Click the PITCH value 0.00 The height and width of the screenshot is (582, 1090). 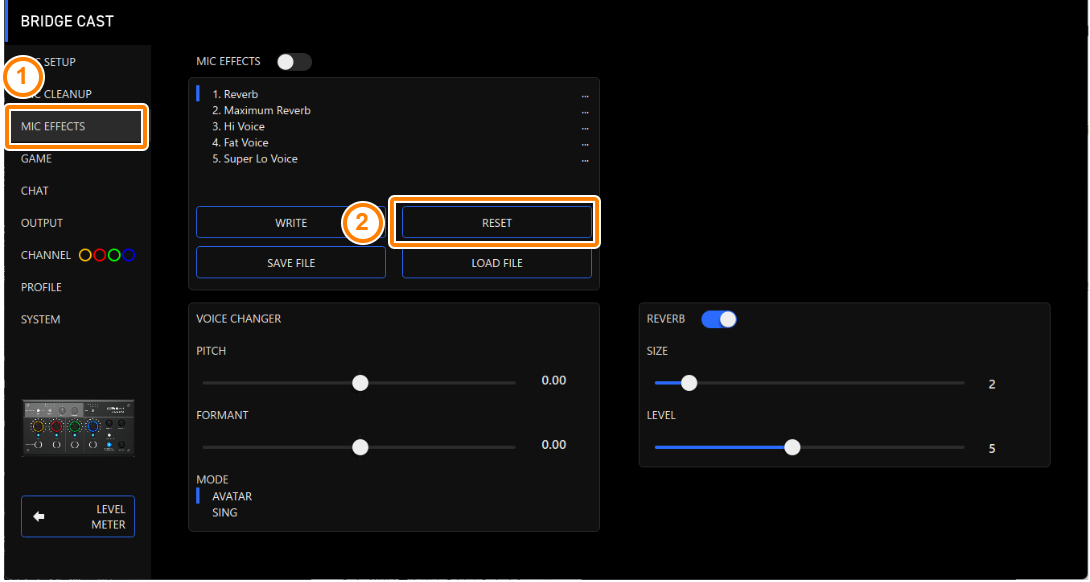pyautogui.click(x=553, y=380)
